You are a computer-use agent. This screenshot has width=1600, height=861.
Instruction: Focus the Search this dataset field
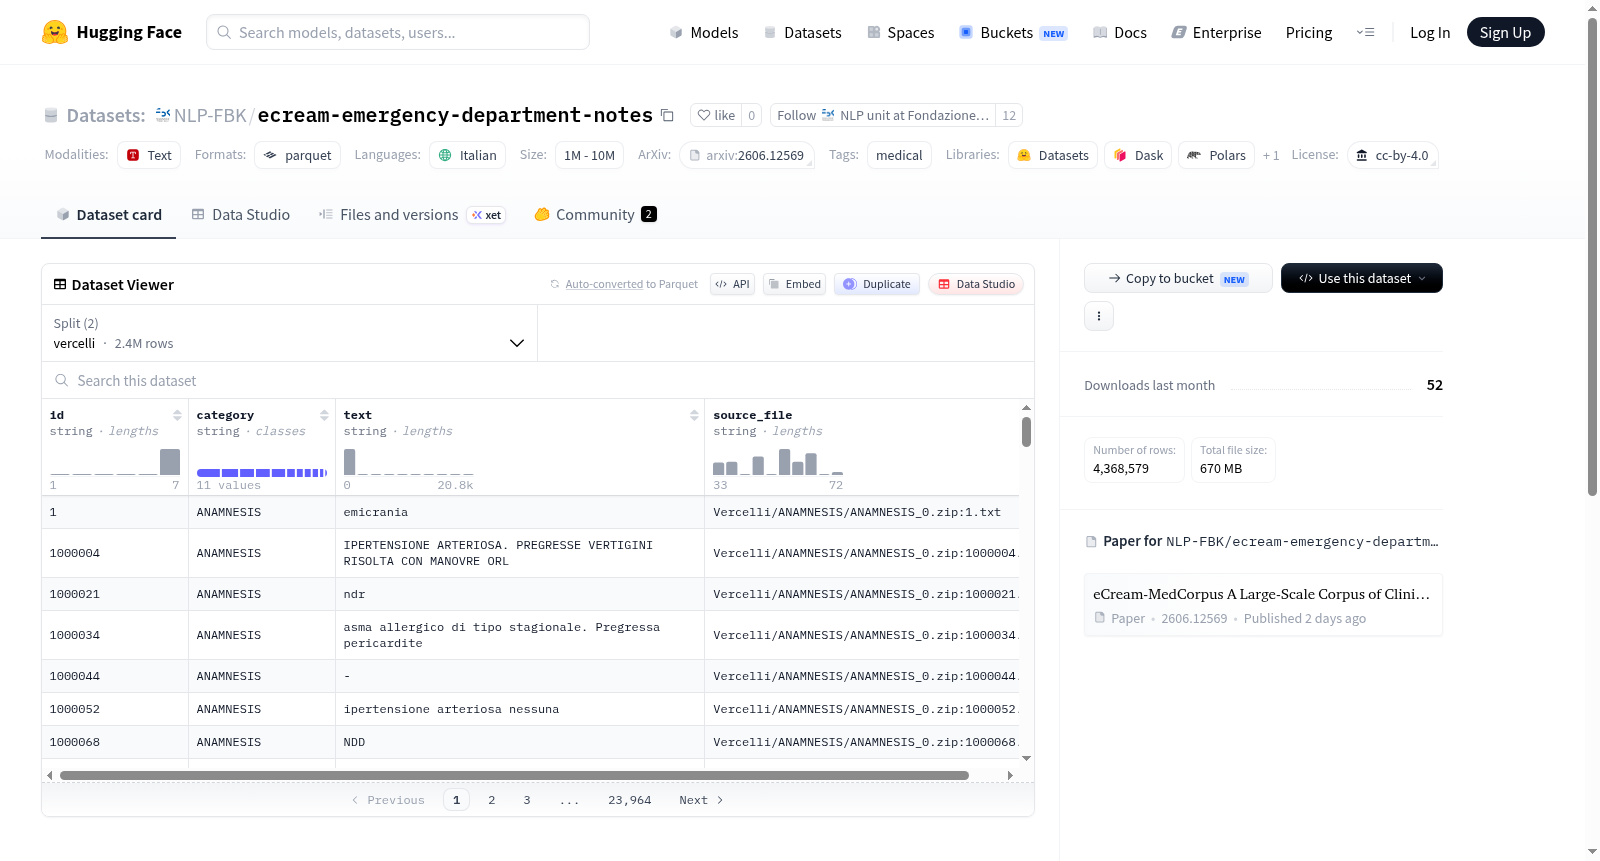coord(538,380)
